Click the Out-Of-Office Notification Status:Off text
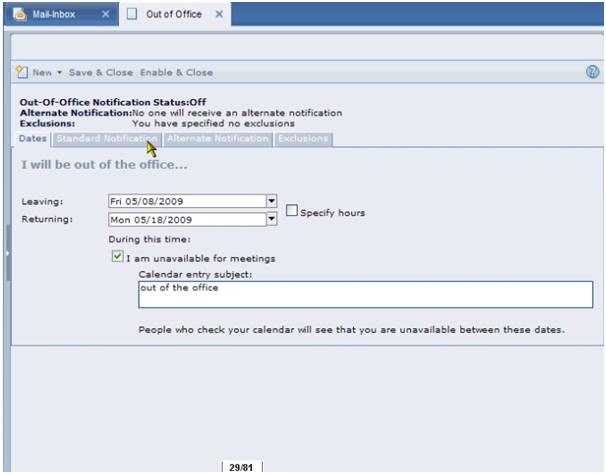This screenshot has width=606, height=474. pos(113,102)
